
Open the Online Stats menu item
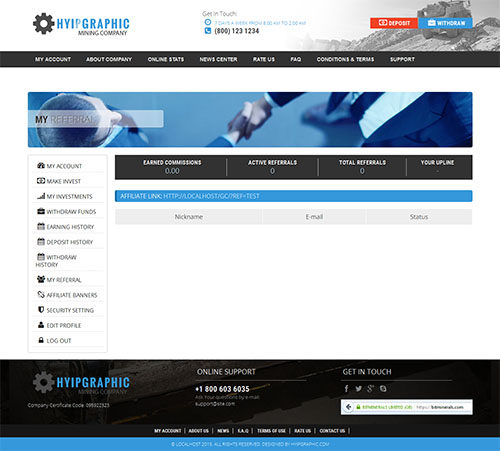point(166,59)
